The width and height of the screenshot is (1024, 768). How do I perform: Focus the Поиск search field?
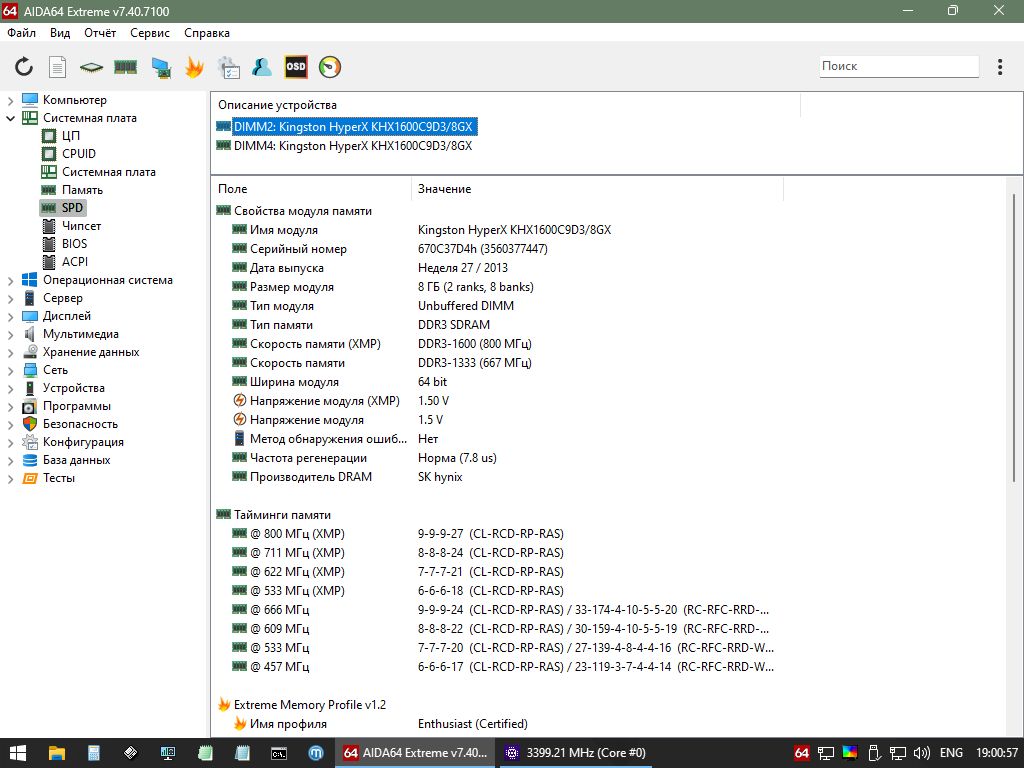coord(899,66)
